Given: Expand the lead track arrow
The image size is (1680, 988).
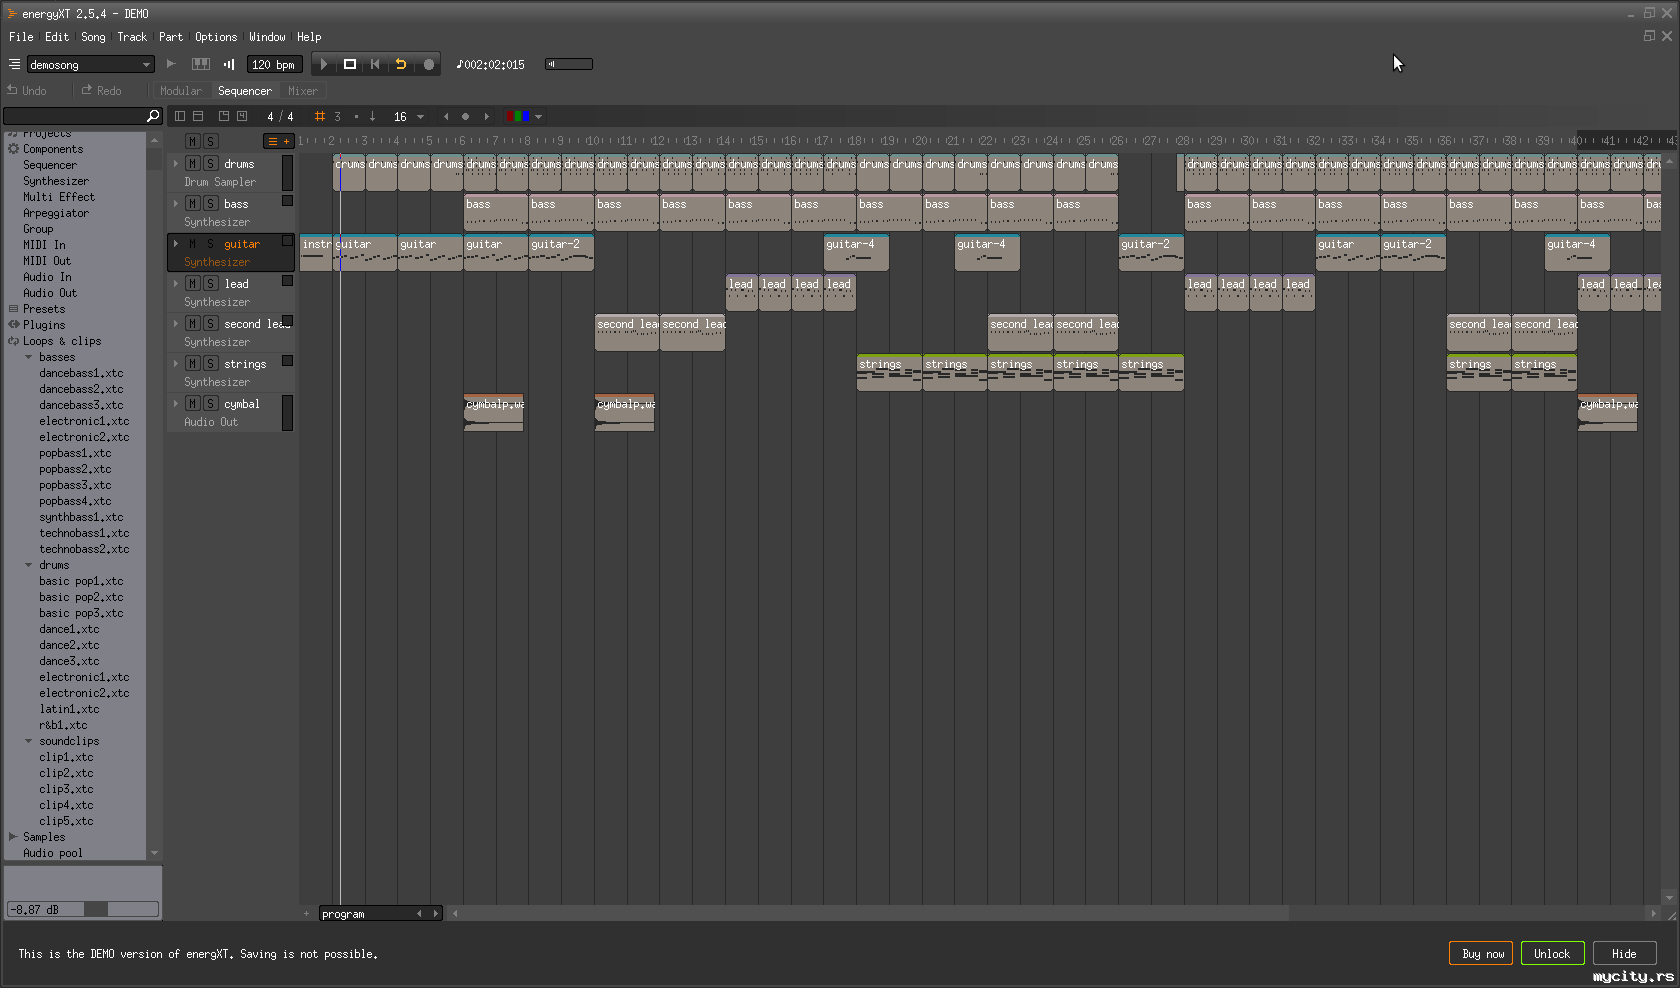Looking at the screenshot, I should [x=176, y=284].
